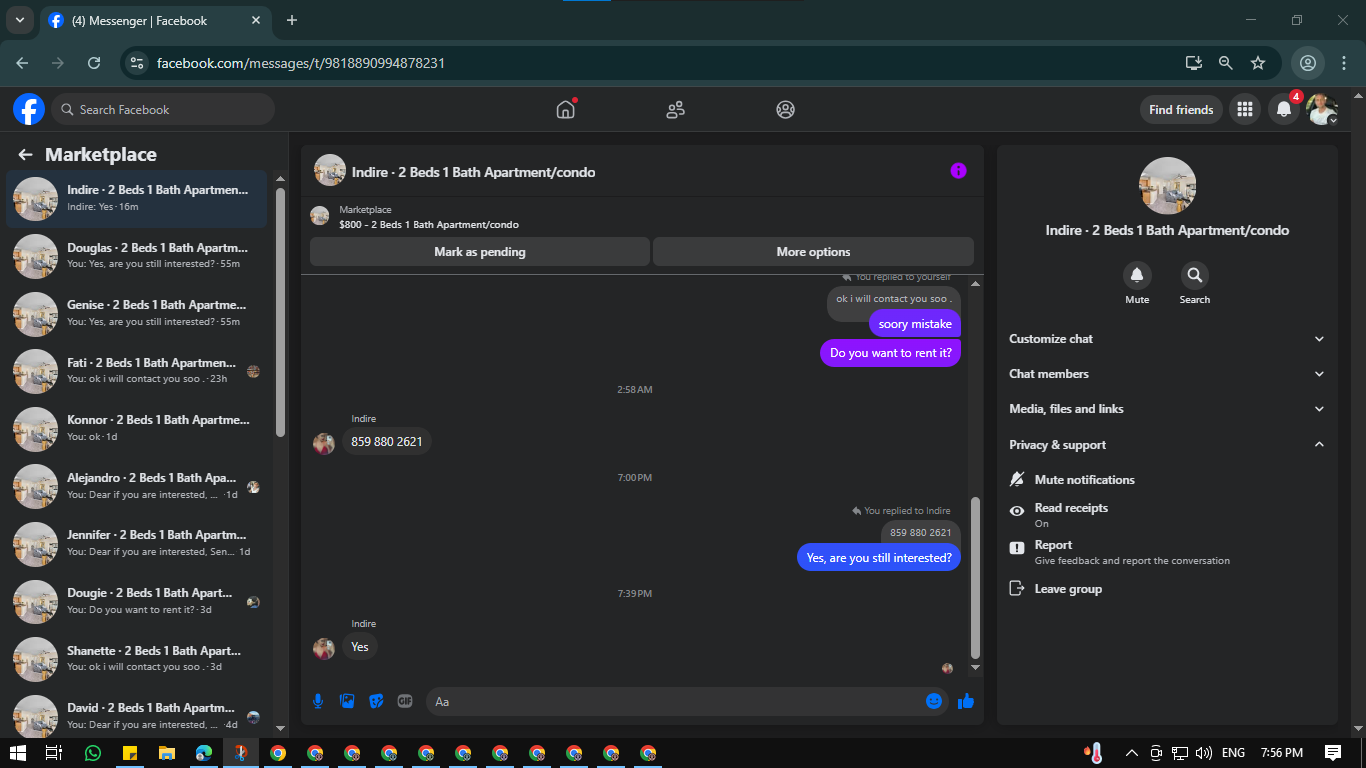Open Windows Start menu
This screenshot has width=1366, height=768.
[18, 753]
